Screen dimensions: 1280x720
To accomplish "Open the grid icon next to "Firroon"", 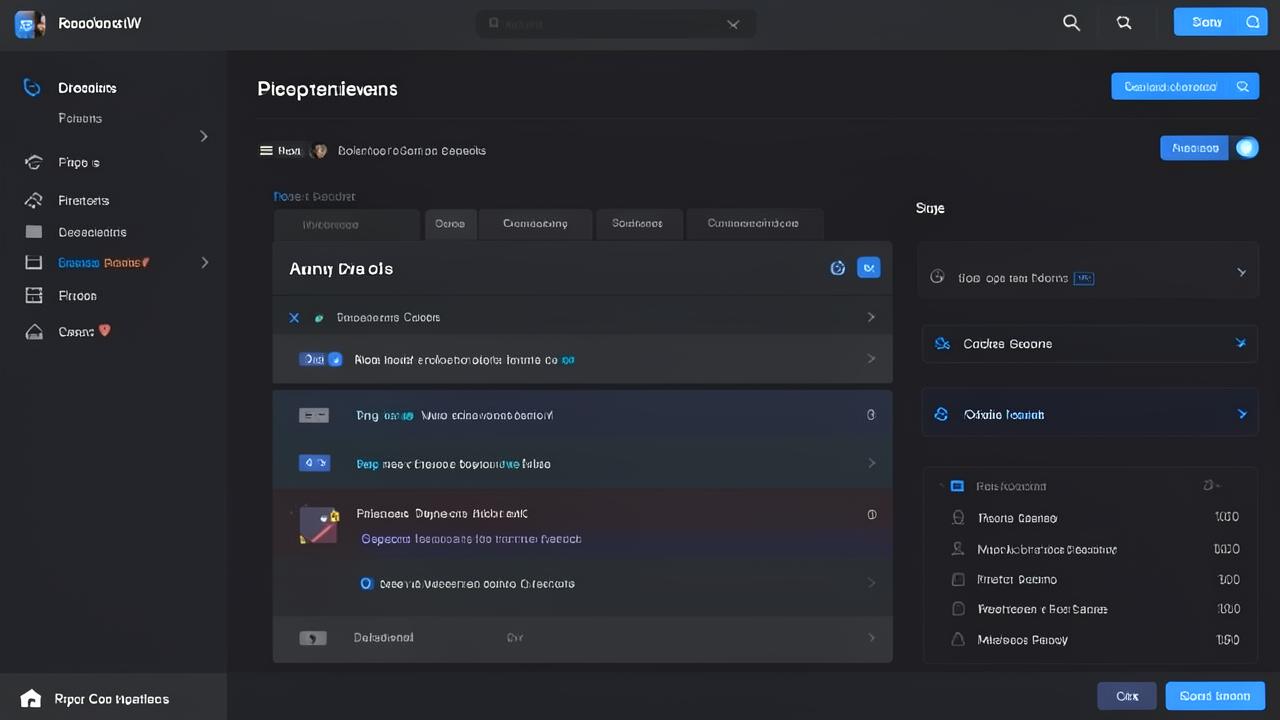I will coord(34,295).
